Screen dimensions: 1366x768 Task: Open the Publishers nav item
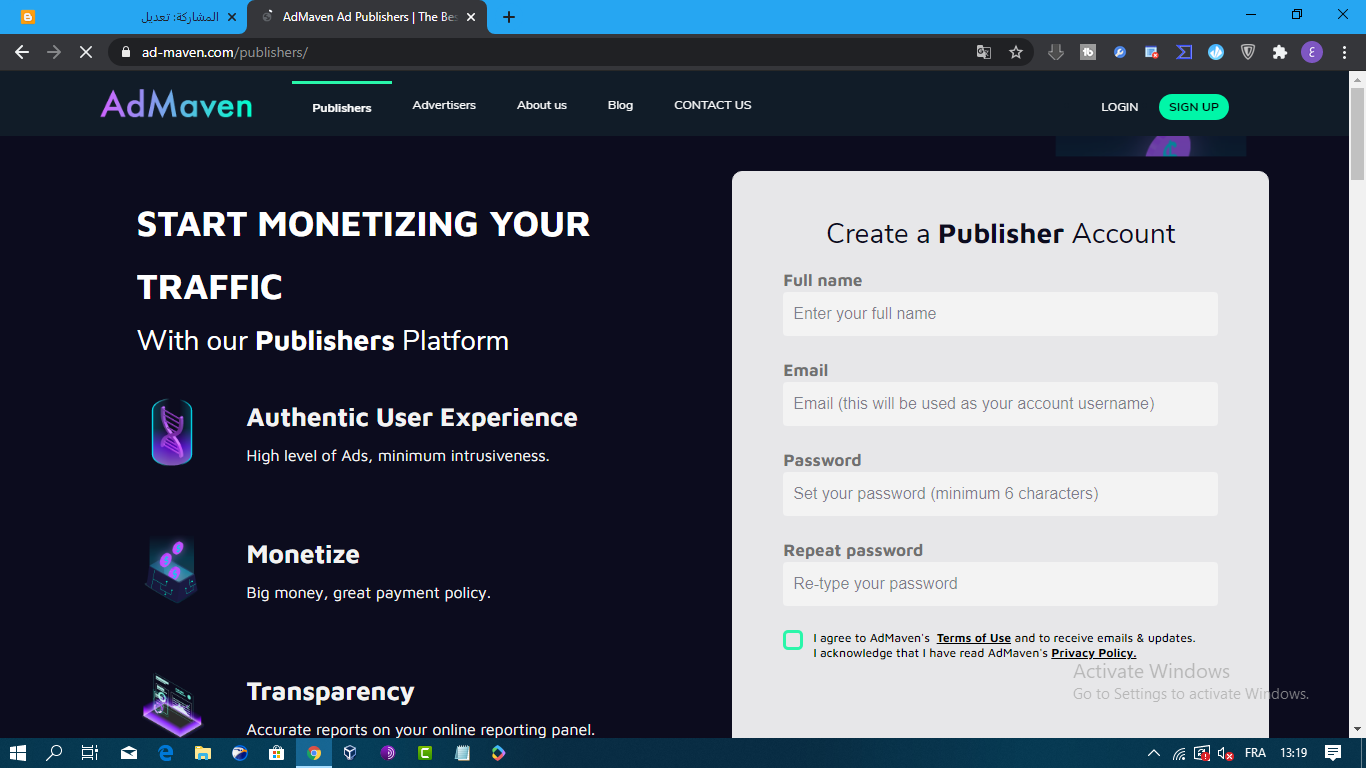(x=342, y=107)
